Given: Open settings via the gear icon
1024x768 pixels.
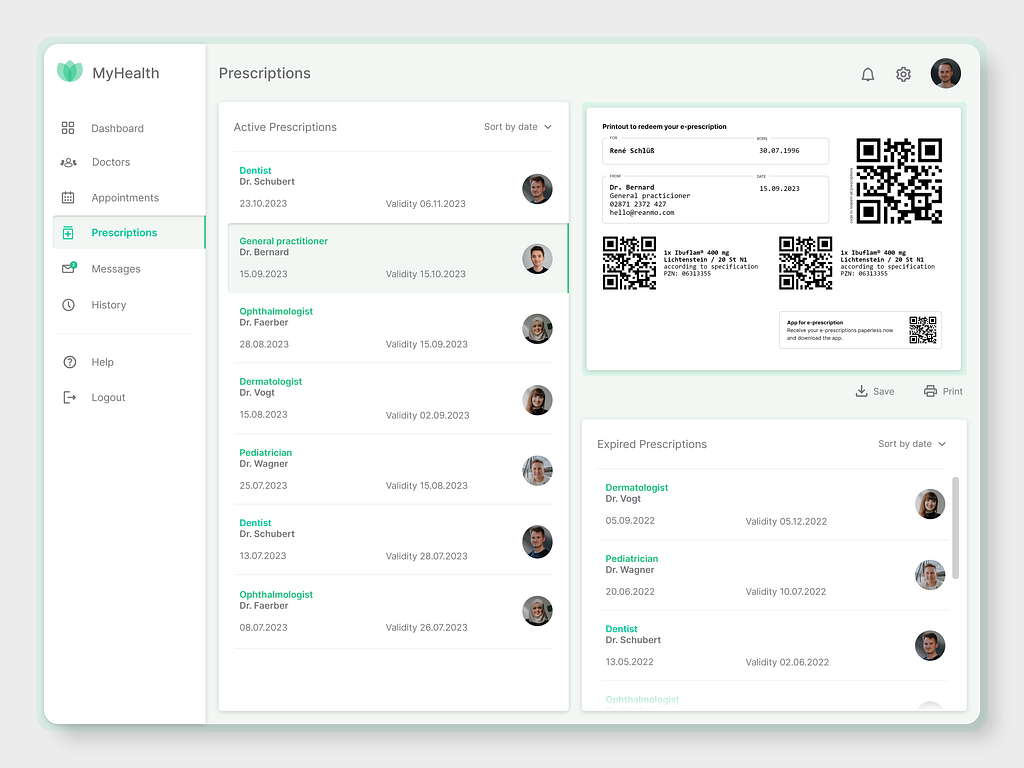Looking at the screenshot, I should (903, 74).
